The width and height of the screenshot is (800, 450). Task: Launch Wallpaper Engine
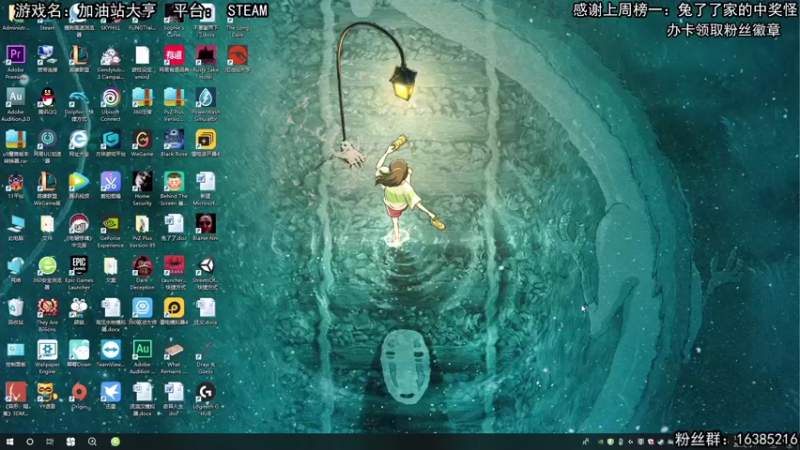pos(47,351)
